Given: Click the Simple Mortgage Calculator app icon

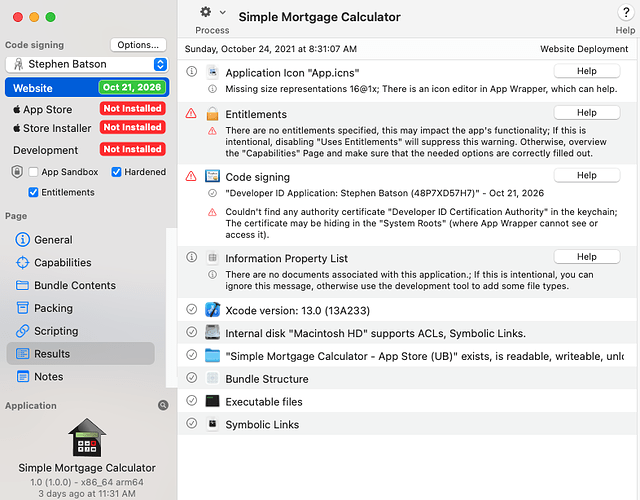Looking at the screenshot, I should (x=87, y=437).
